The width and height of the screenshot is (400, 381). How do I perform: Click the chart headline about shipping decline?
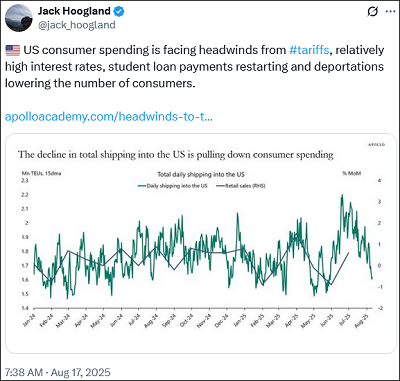(x=176, y=155)
